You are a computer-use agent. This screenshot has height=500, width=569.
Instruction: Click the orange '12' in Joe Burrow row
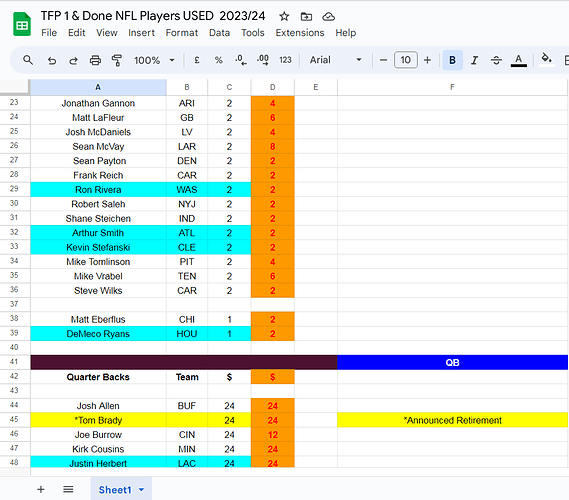273,435
